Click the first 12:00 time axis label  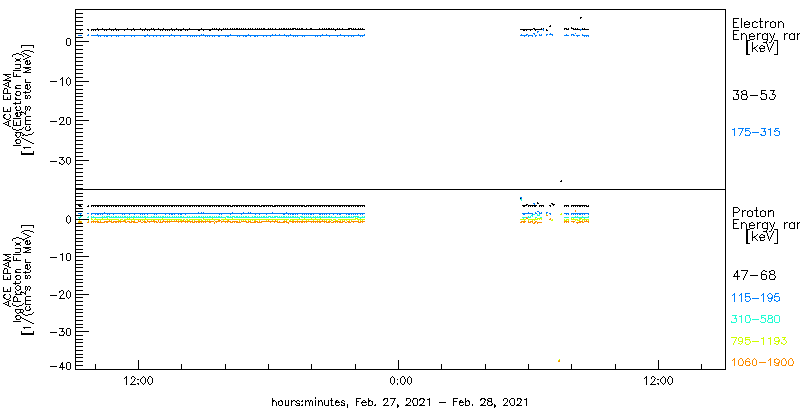(138, 381)
